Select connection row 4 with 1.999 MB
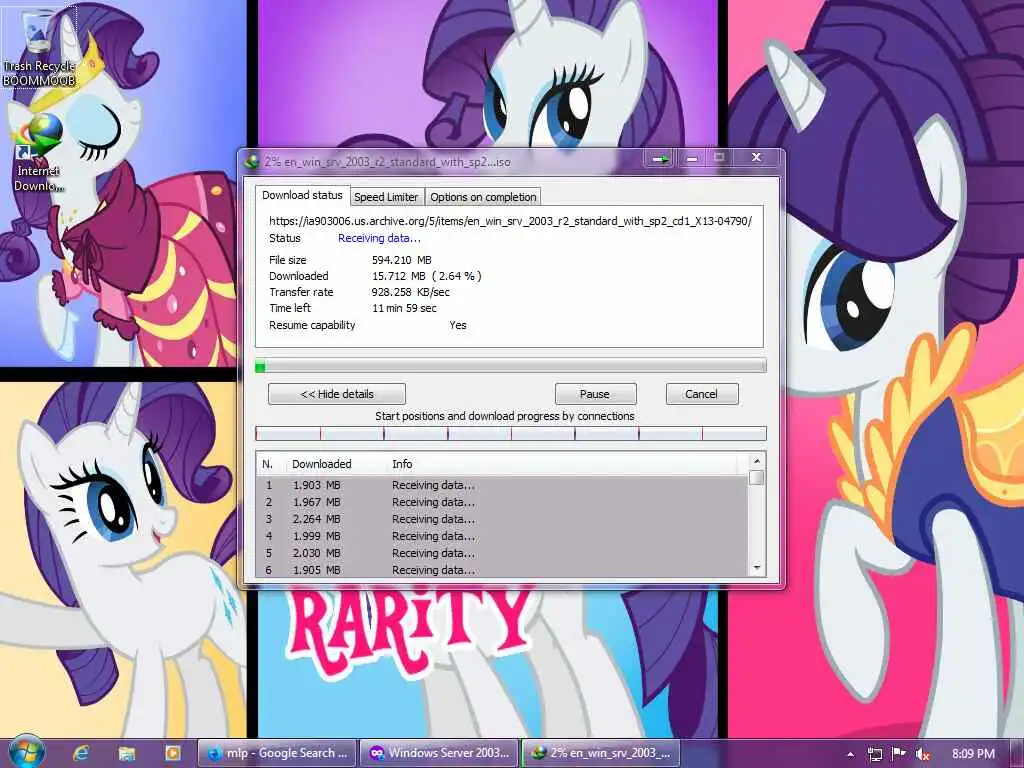Viewport: 1024px width, 768px height. tap(502, 536)
